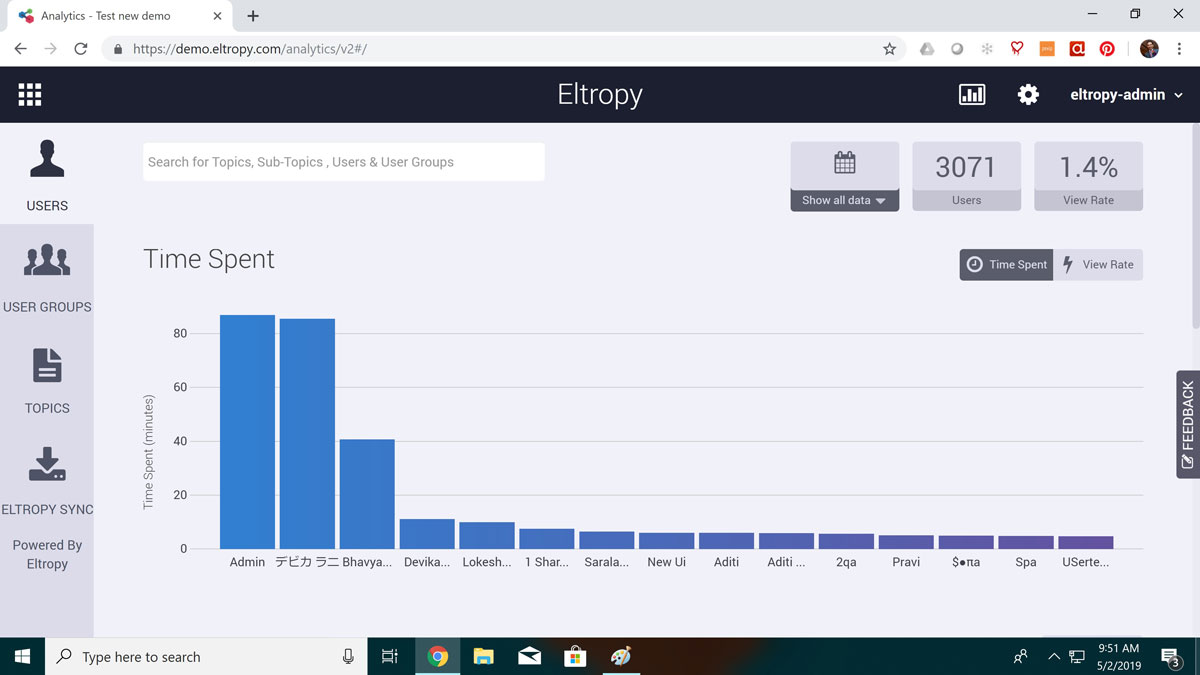Click the 3071 Users stat card
This screenshot has width=1200, height=675.
coord(966,176)
